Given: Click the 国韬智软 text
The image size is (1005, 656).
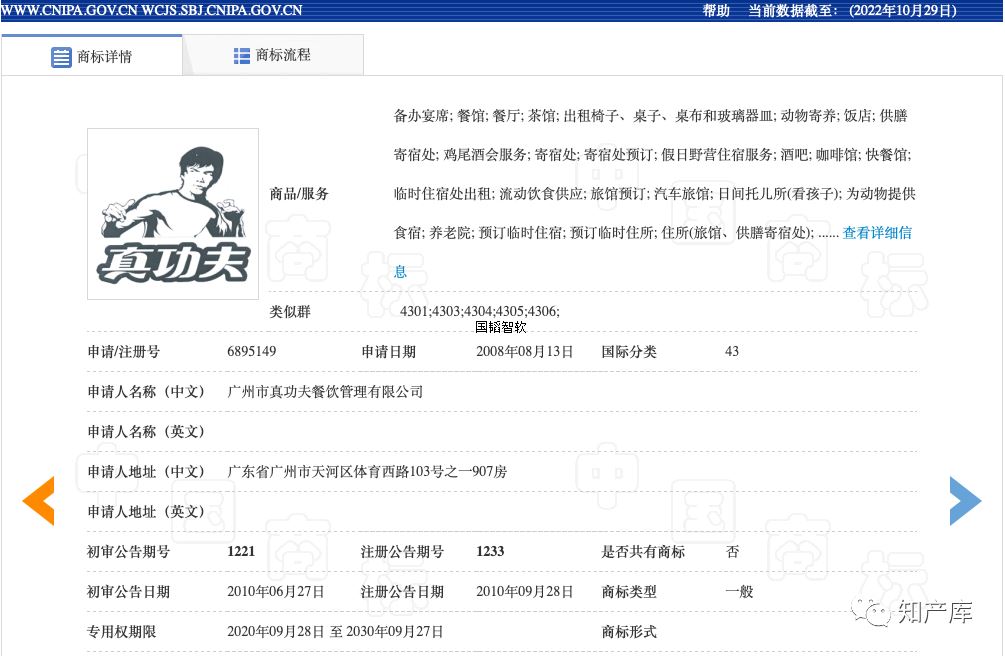Looking at the screenshot, I should click(501, 327).
